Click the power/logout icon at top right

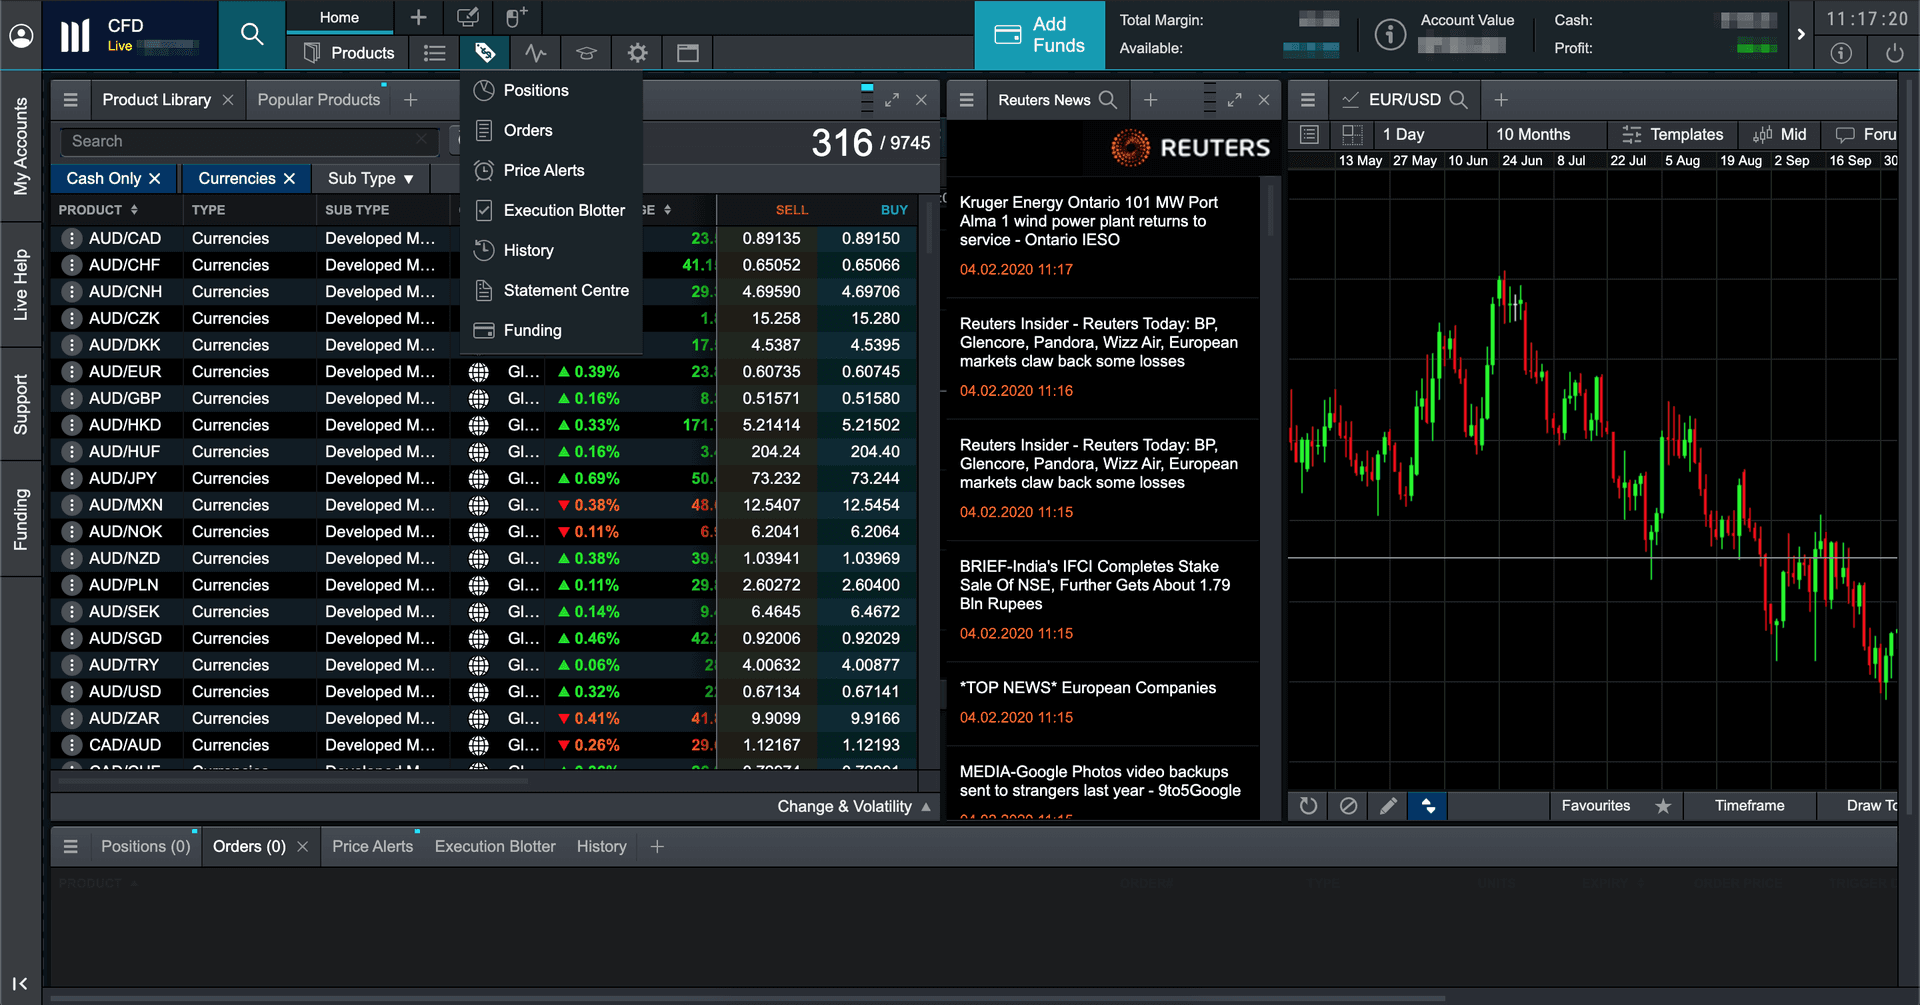(x=1895, y=53)
